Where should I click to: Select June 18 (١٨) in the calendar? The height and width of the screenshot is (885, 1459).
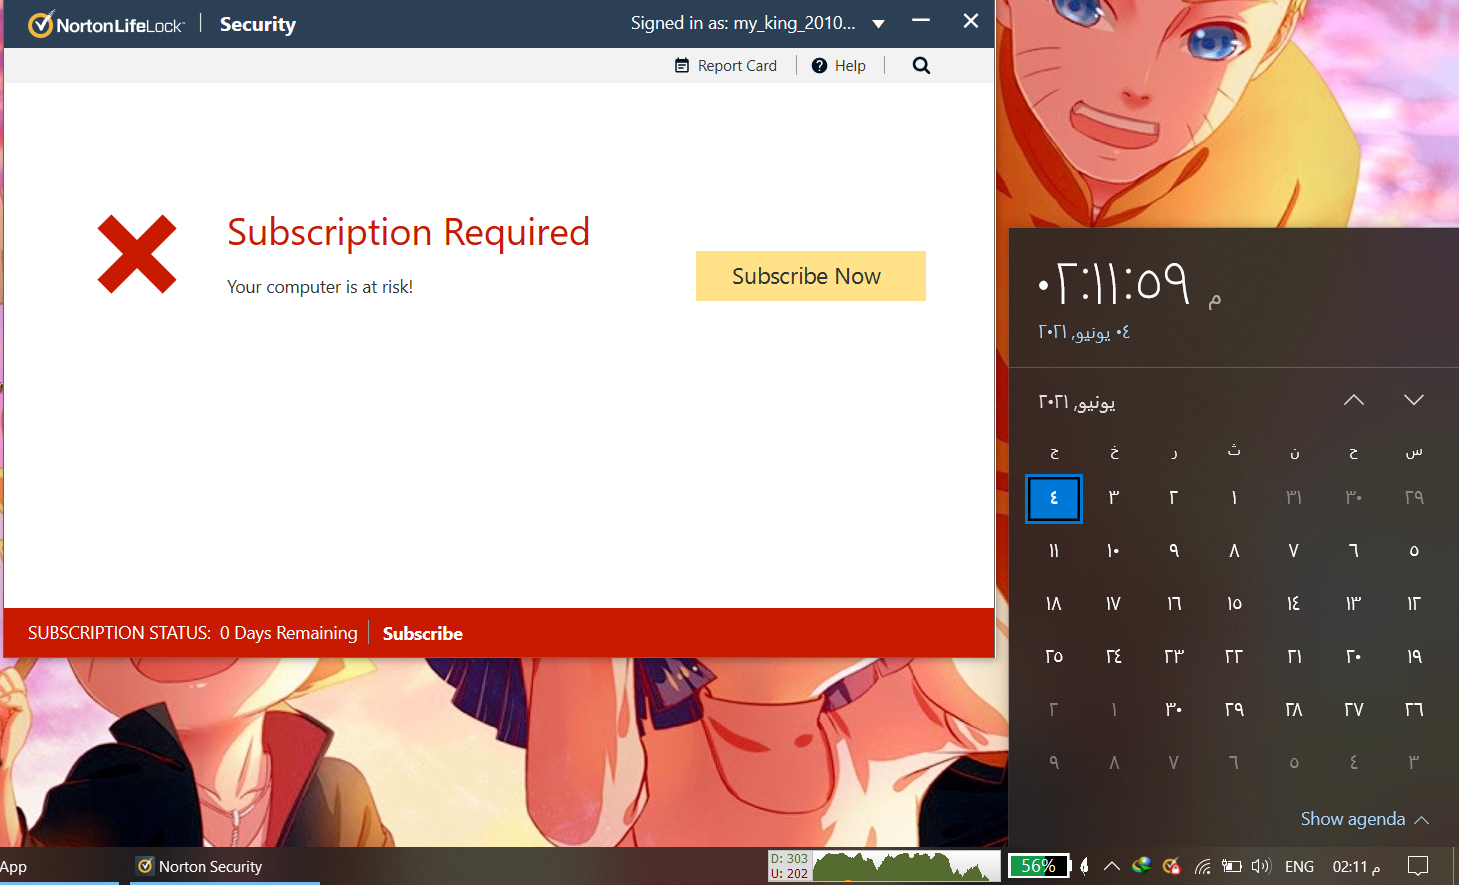1054,604
